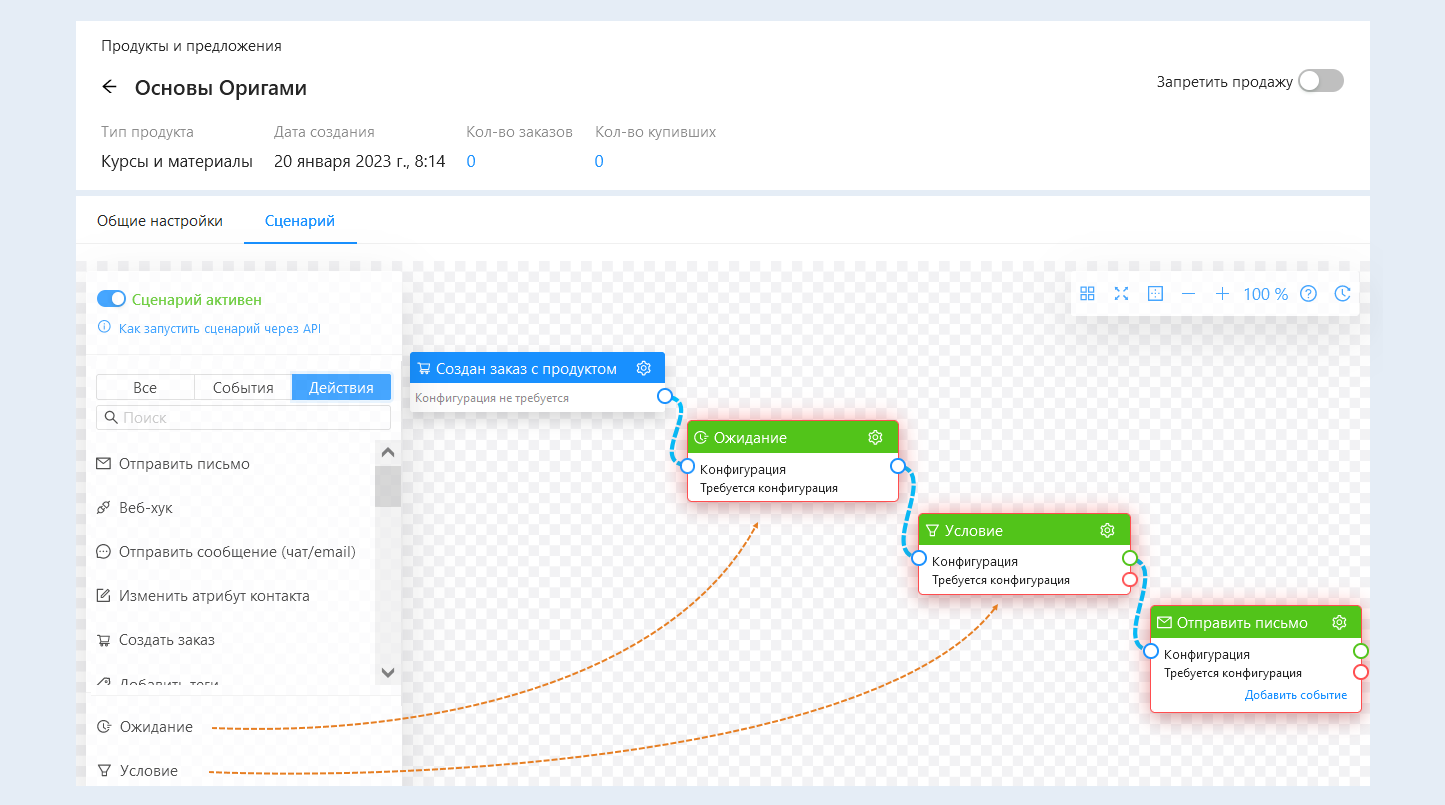Click Добавить событие link on email node

(1295, 695)
